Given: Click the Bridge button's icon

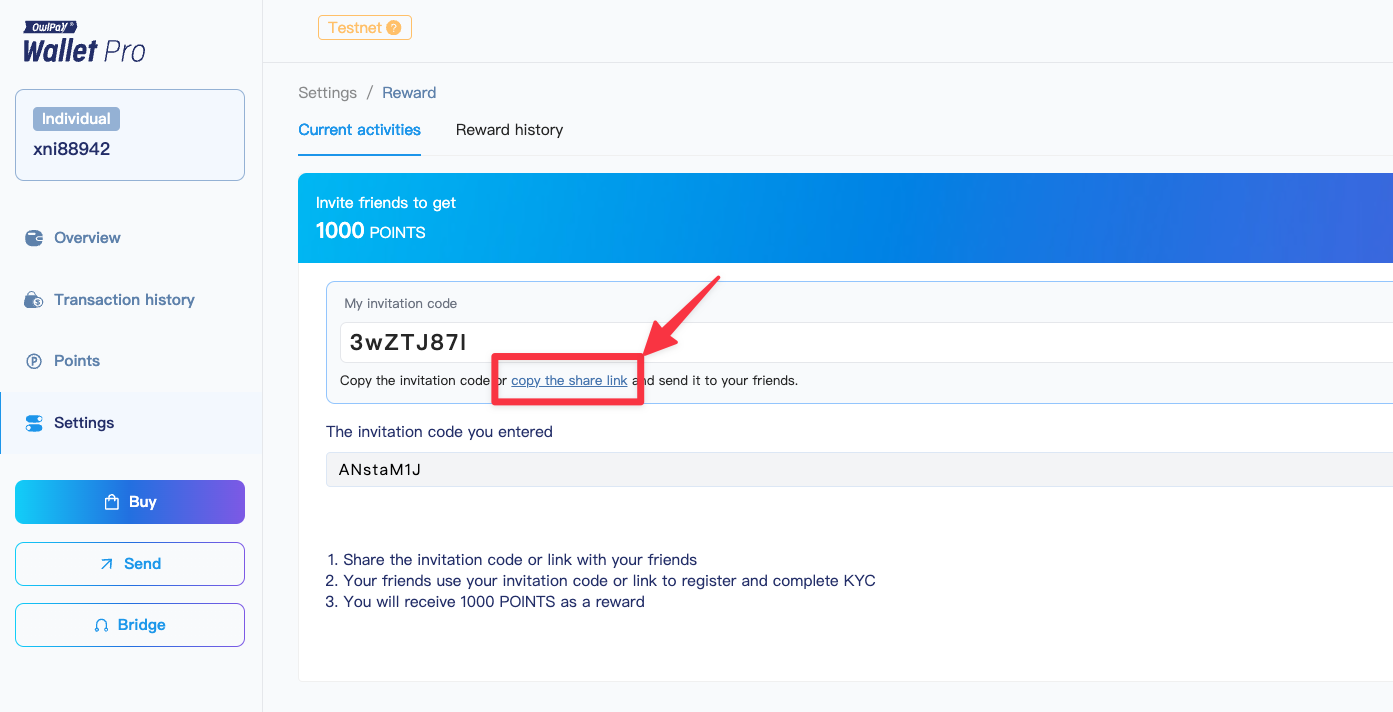Looking at the screenshot, I should pos(101,625).
